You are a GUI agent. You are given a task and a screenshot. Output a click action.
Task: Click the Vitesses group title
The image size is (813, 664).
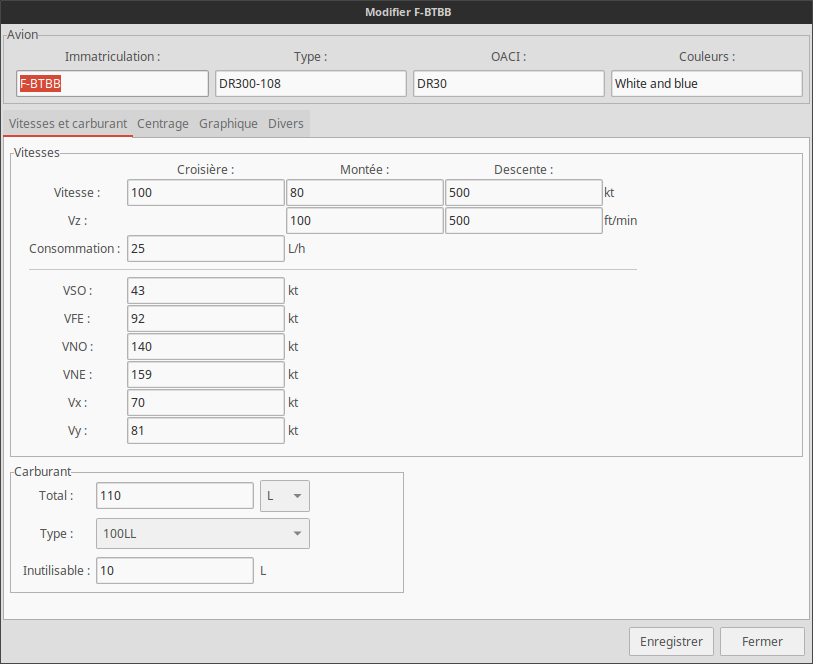(x=37, y=153)
